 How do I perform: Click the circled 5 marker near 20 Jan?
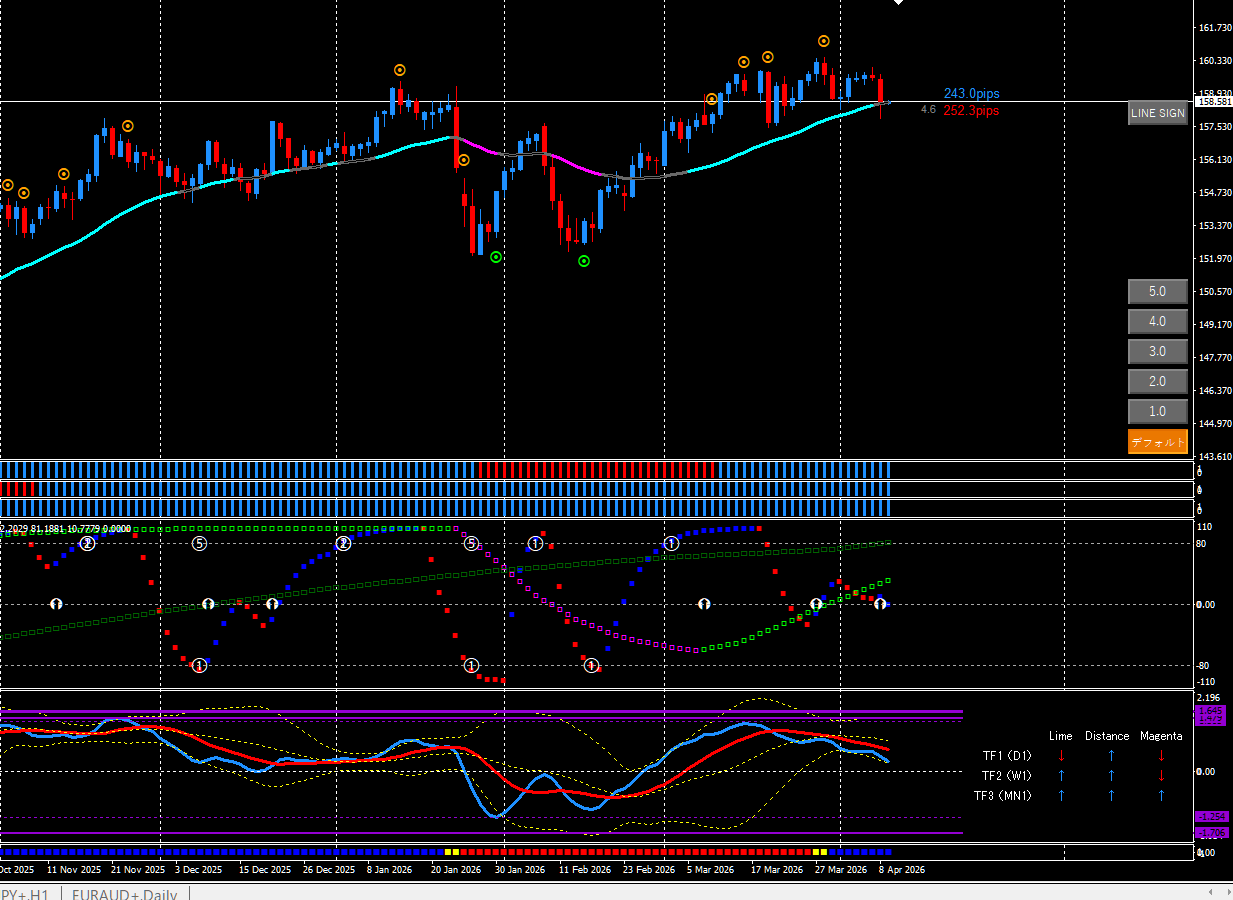pos(471,543)
